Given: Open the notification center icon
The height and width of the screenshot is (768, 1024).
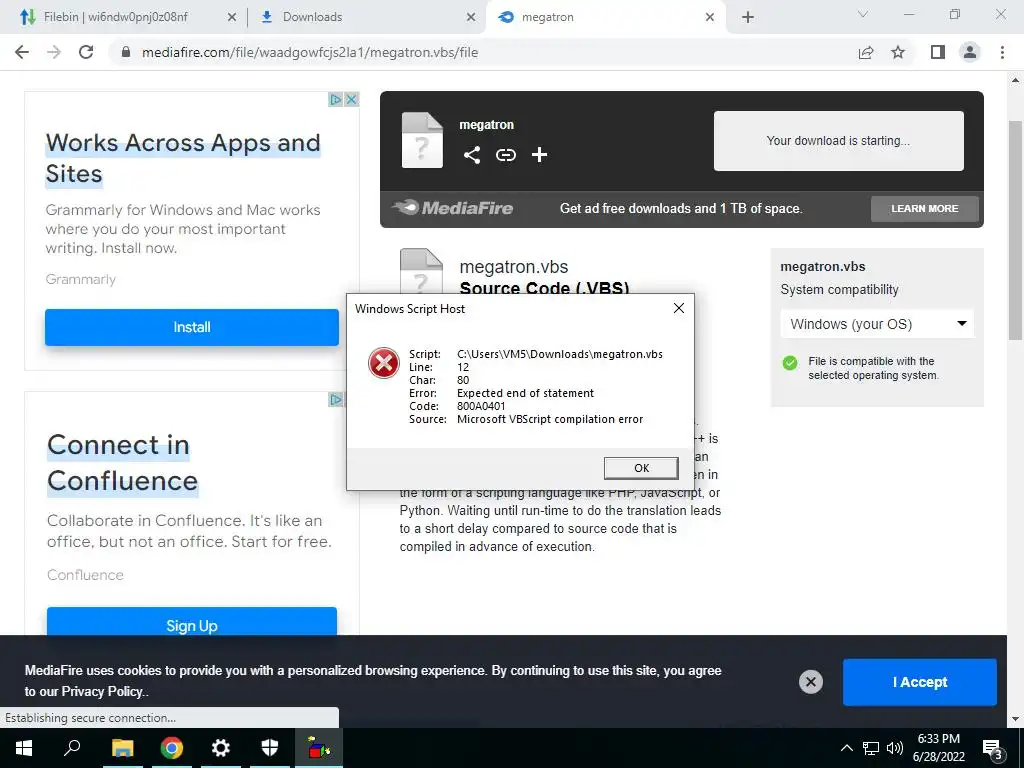Looking at the screenshot, I should click(993, 748).
